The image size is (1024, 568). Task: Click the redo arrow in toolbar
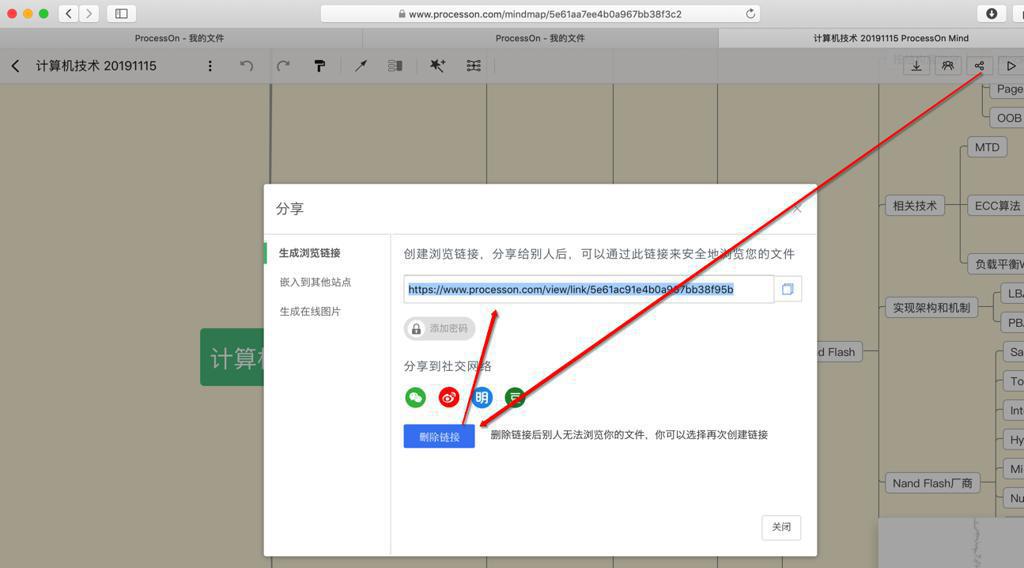coord(283,66)
